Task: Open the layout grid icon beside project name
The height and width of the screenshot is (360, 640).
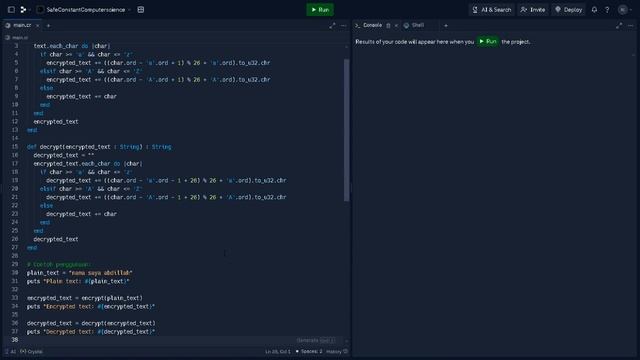Action: [x=141, y=9]
